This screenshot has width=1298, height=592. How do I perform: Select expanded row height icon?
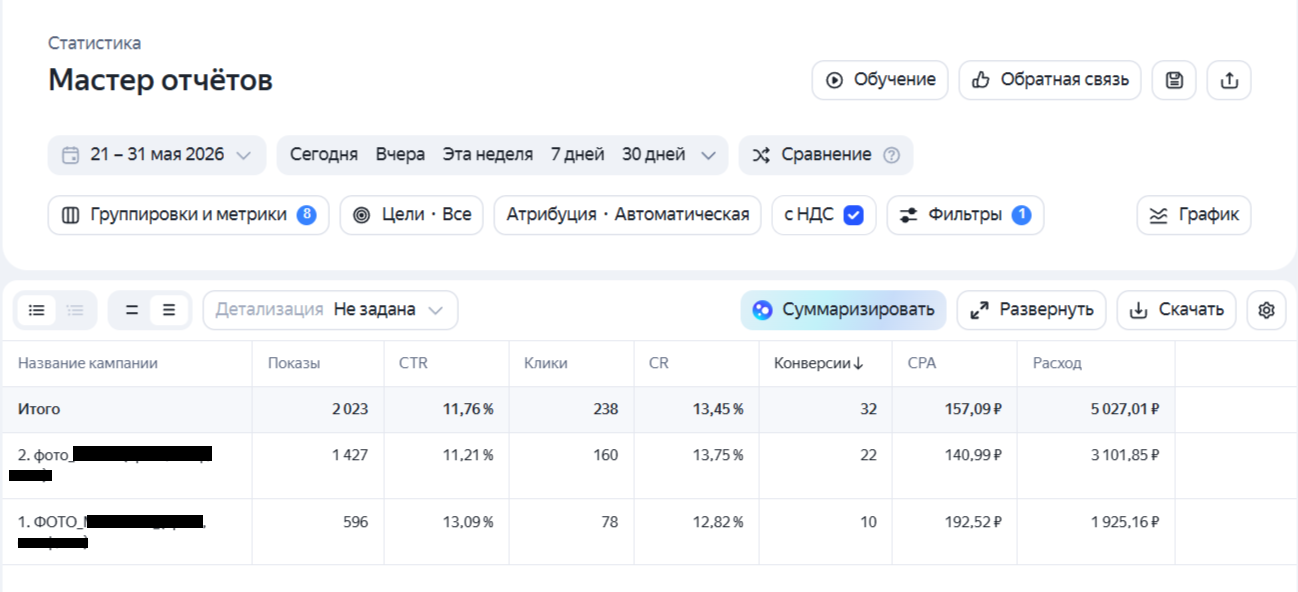(x=169, y=310)
